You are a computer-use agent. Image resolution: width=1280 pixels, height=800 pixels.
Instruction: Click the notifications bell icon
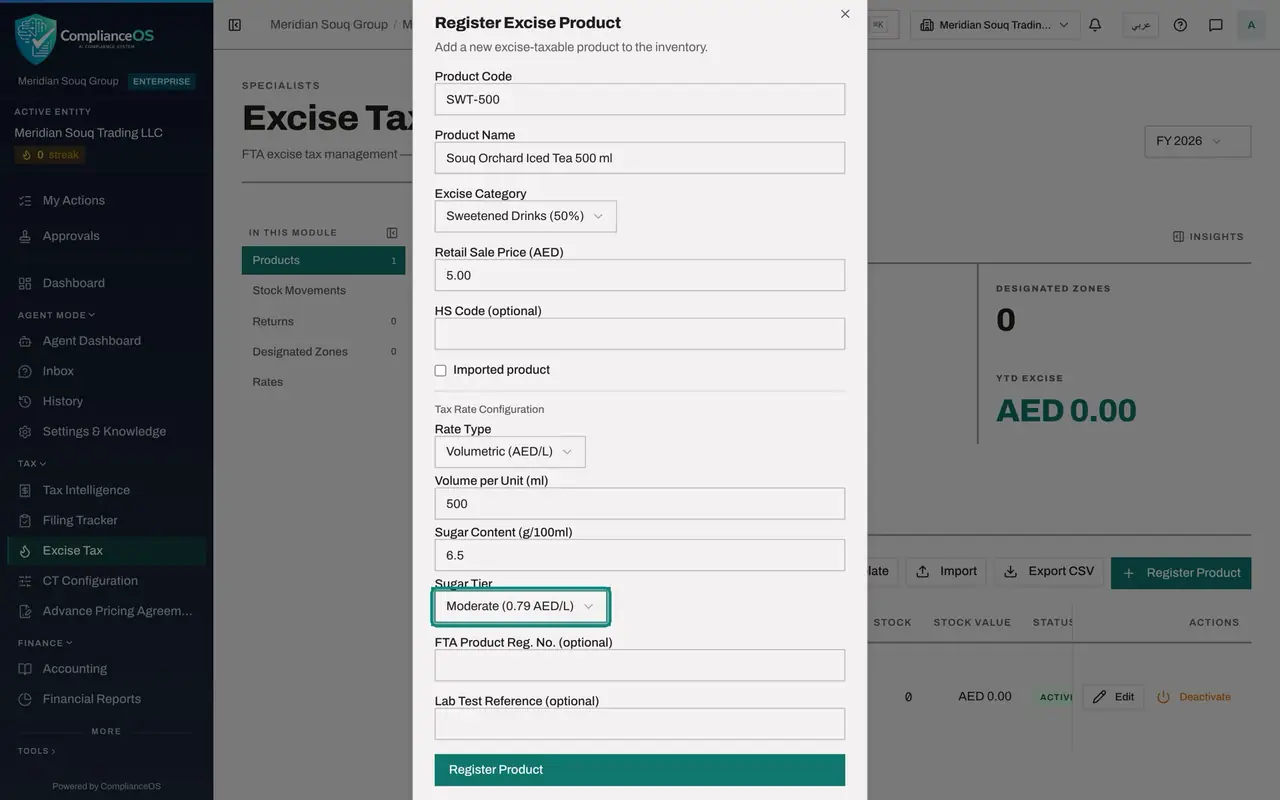(1095, 25)
